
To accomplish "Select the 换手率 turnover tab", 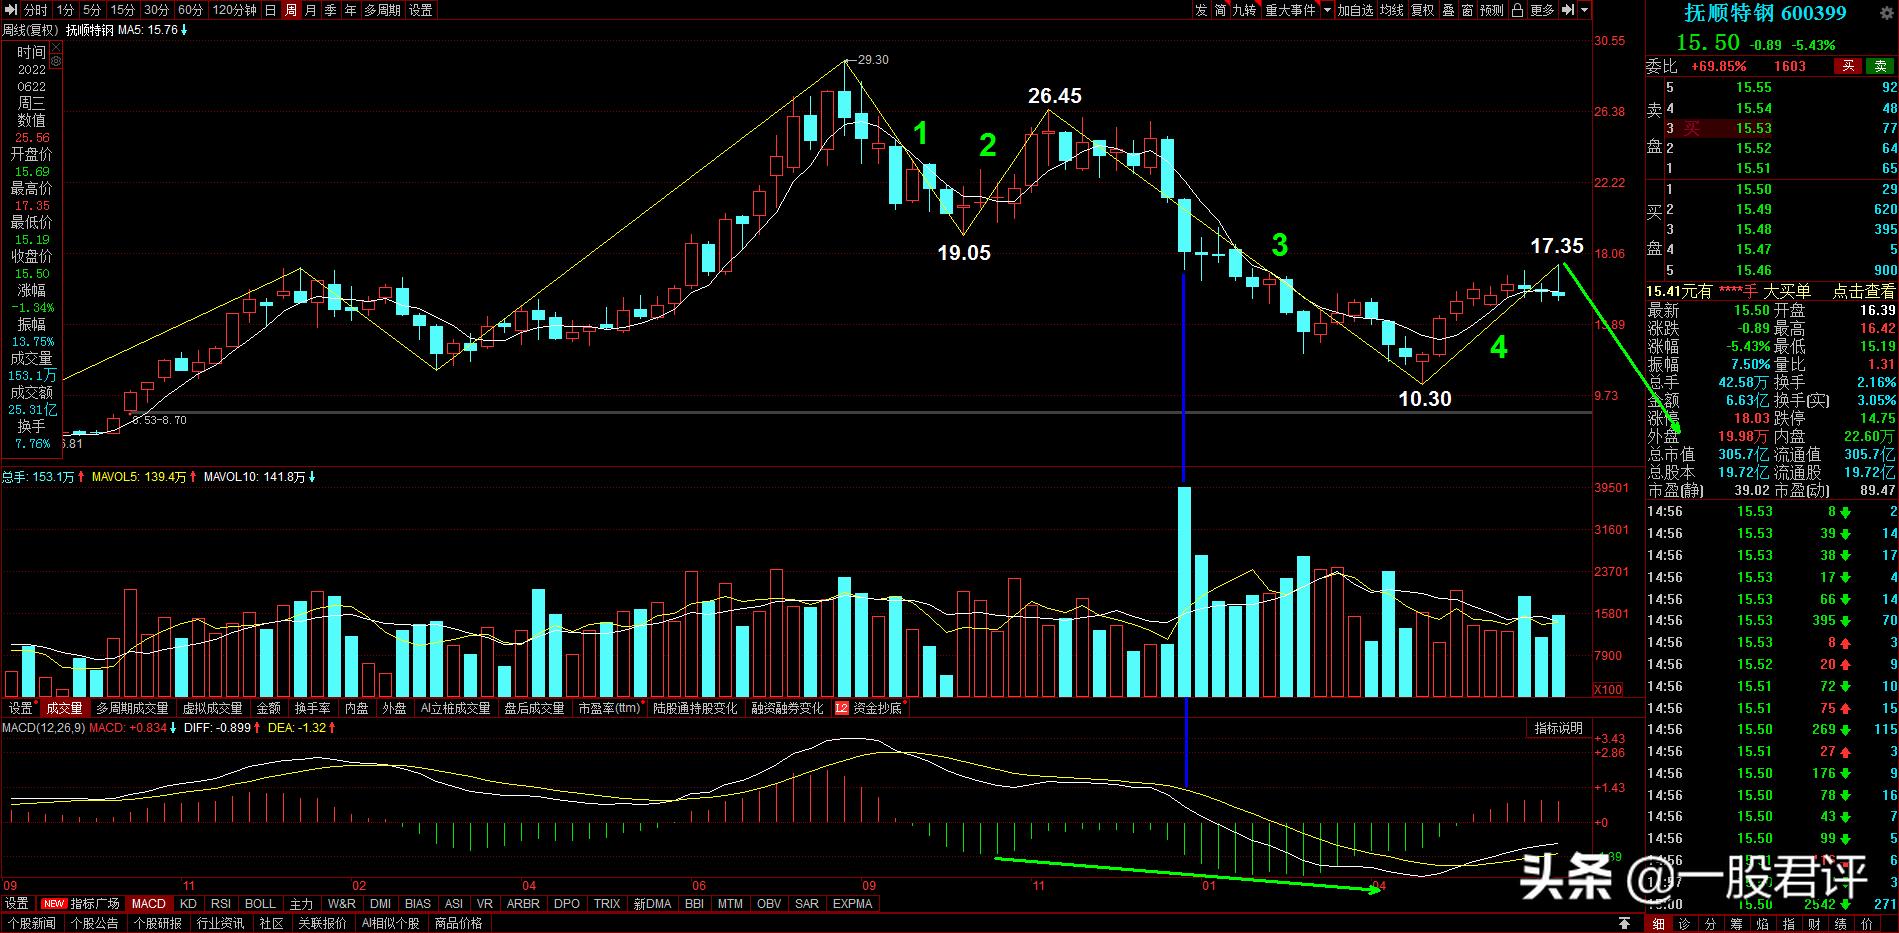I will 313,708.
